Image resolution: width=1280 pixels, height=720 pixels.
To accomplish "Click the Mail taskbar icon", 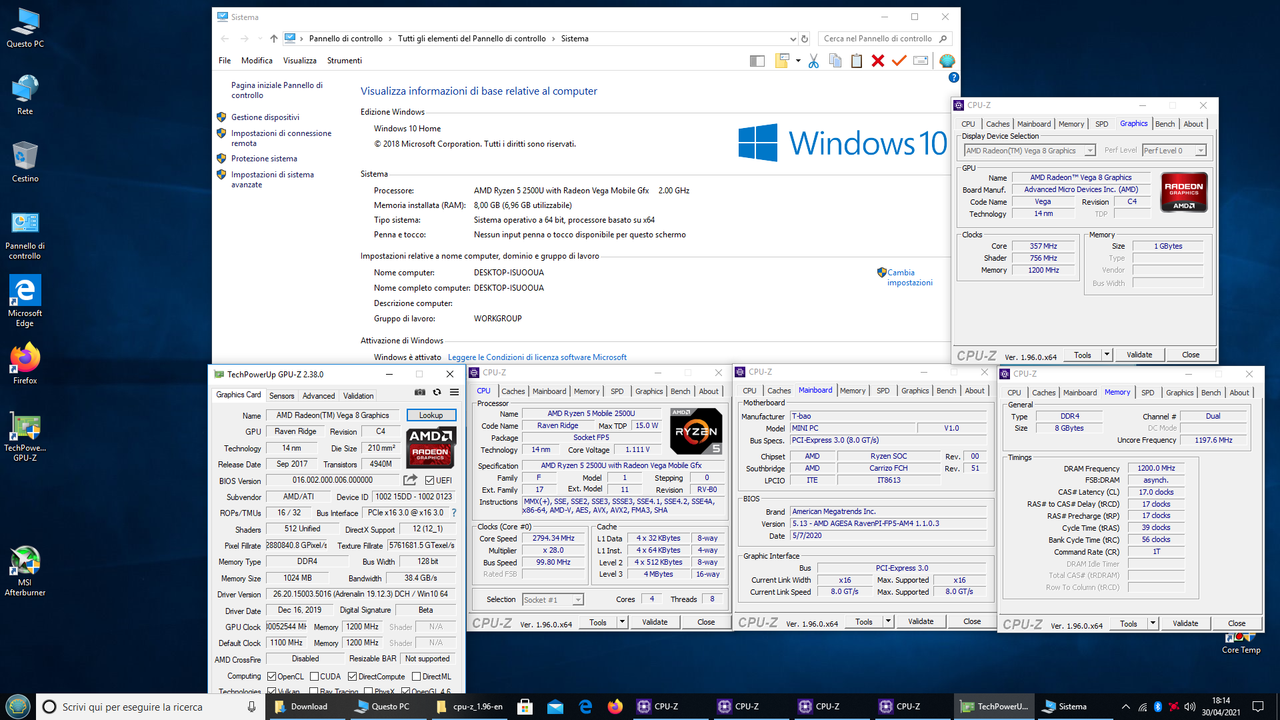I will (x=556, y=706).
